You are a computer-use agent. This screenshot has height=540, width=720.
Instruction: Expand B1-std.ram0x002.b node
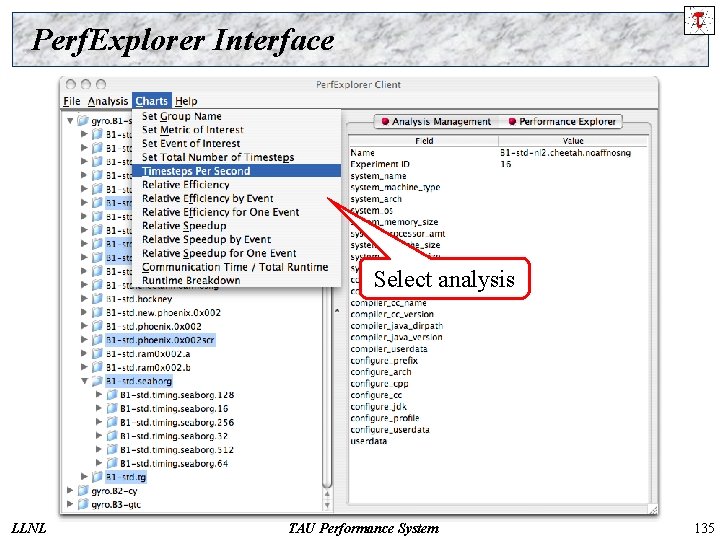pos(84,367)
